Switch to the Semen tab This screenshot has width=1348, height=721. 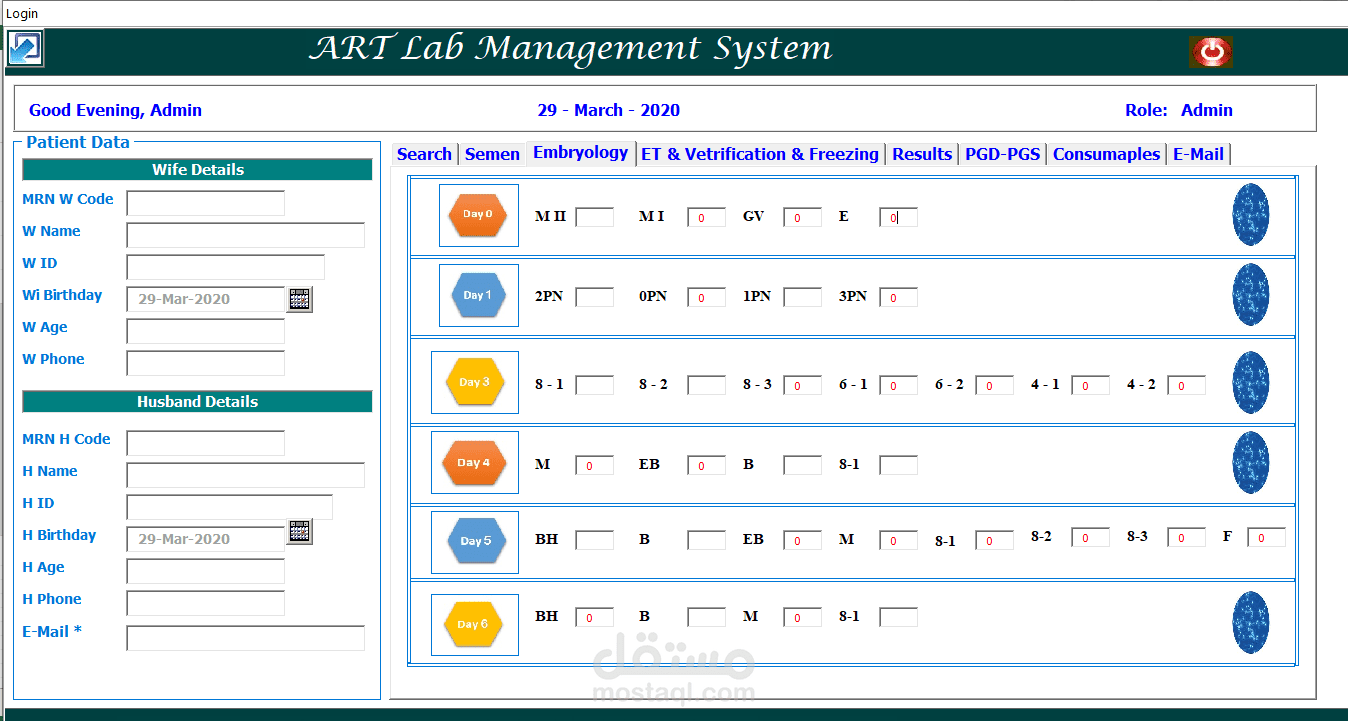tap(492, 154)
